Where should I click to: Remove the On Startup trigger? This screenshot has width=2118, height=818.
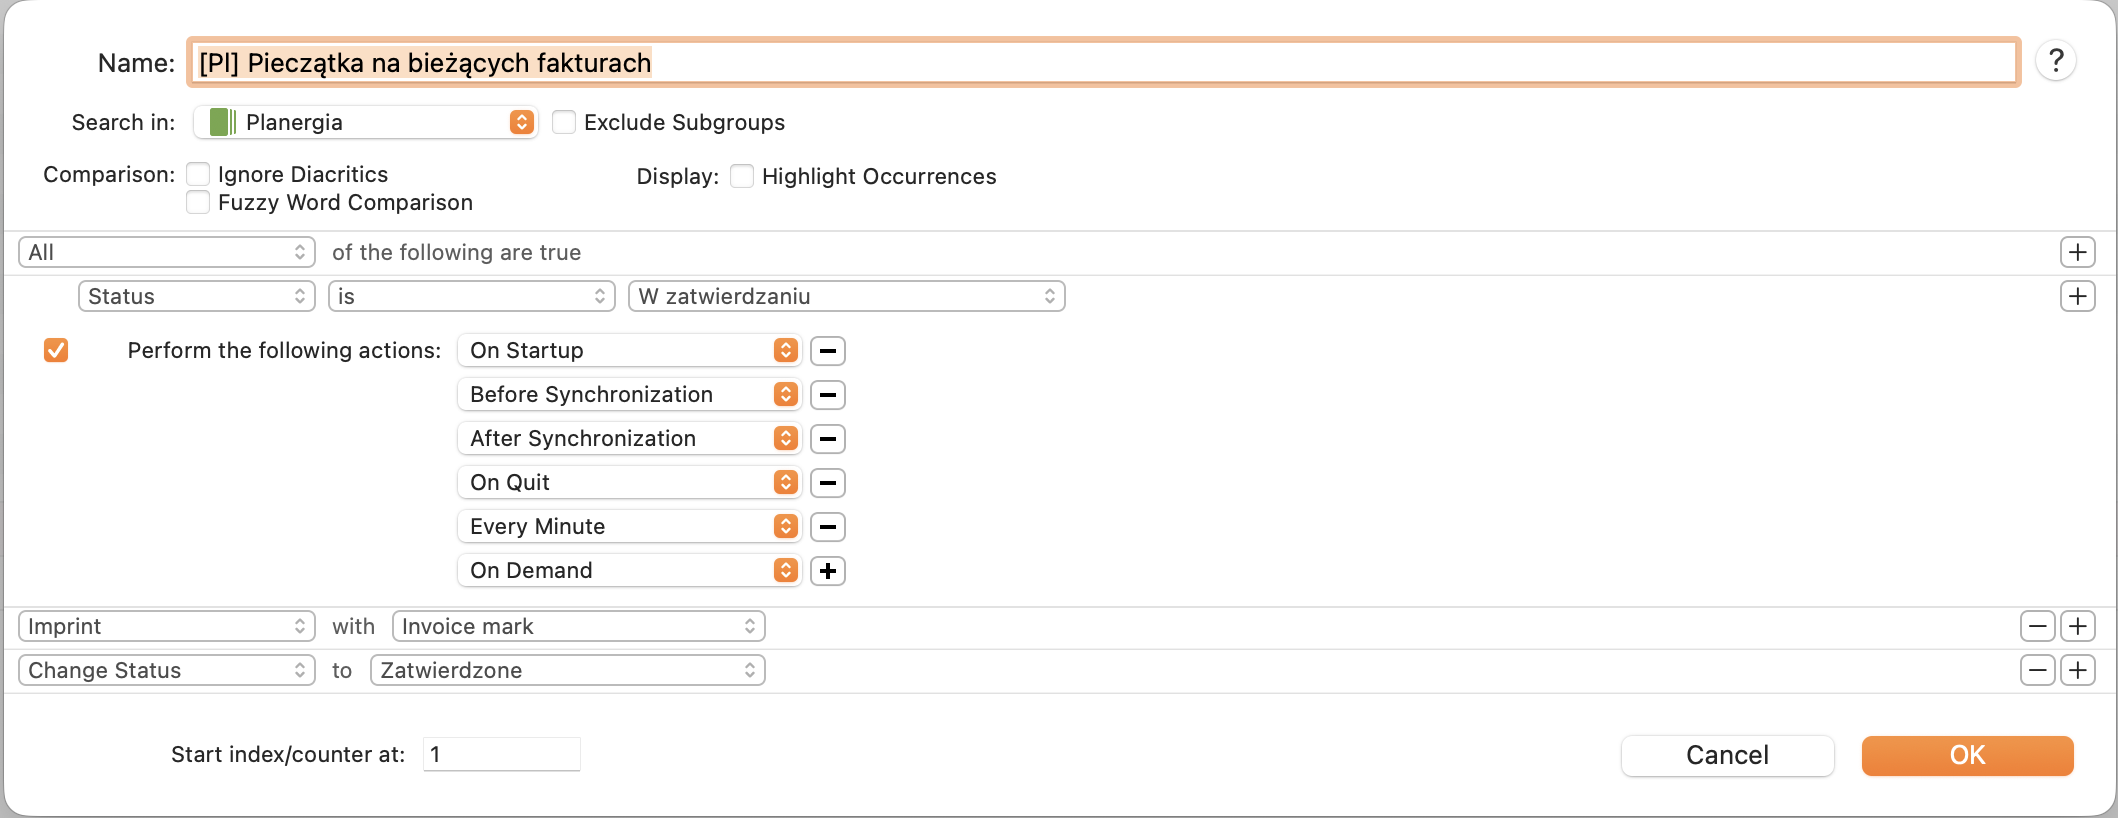pos(827,351)
